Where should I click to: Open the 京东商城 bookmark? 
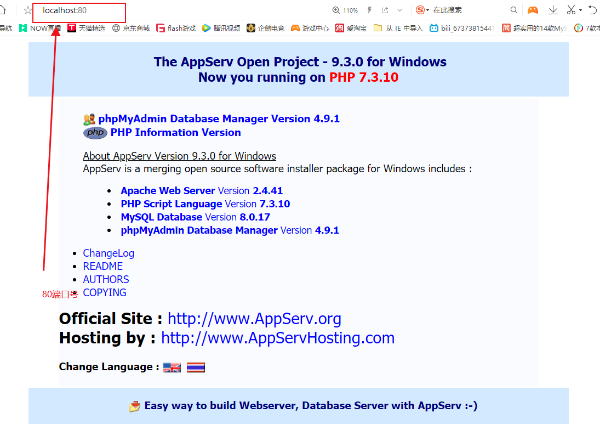[130, 28]
